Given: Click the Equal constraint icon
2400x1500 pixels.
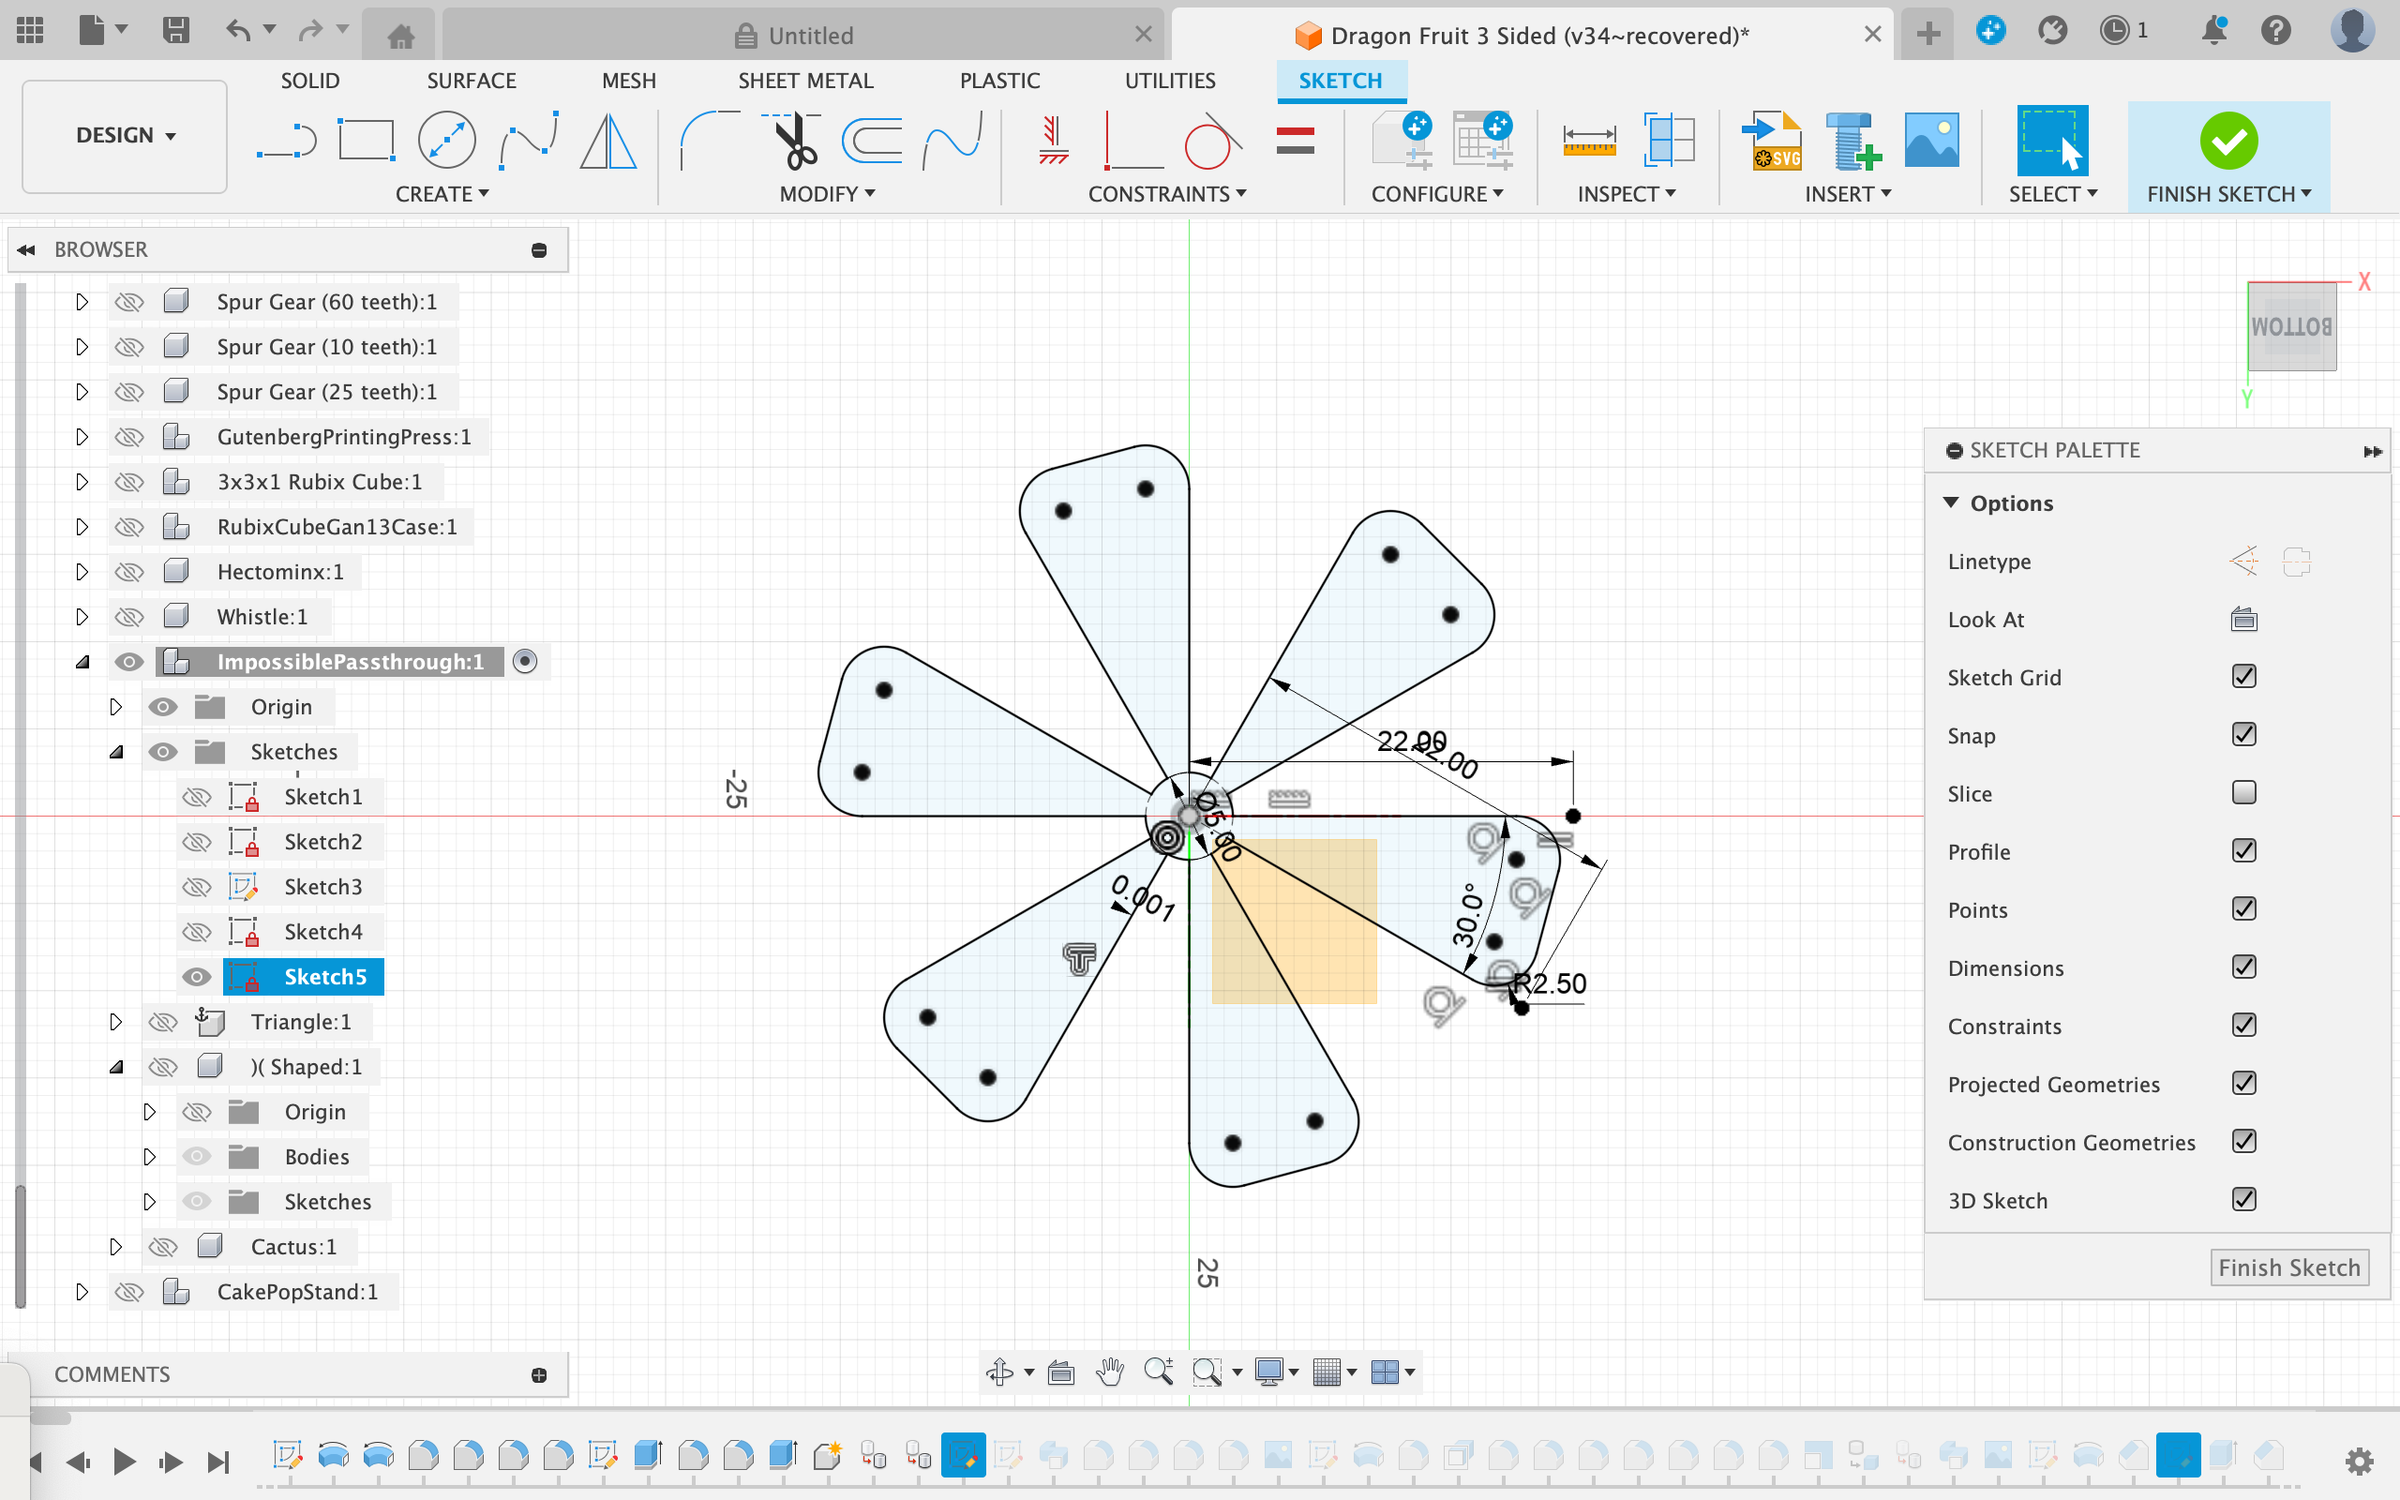Looking at the screenshot, I should coord(1294,141).
